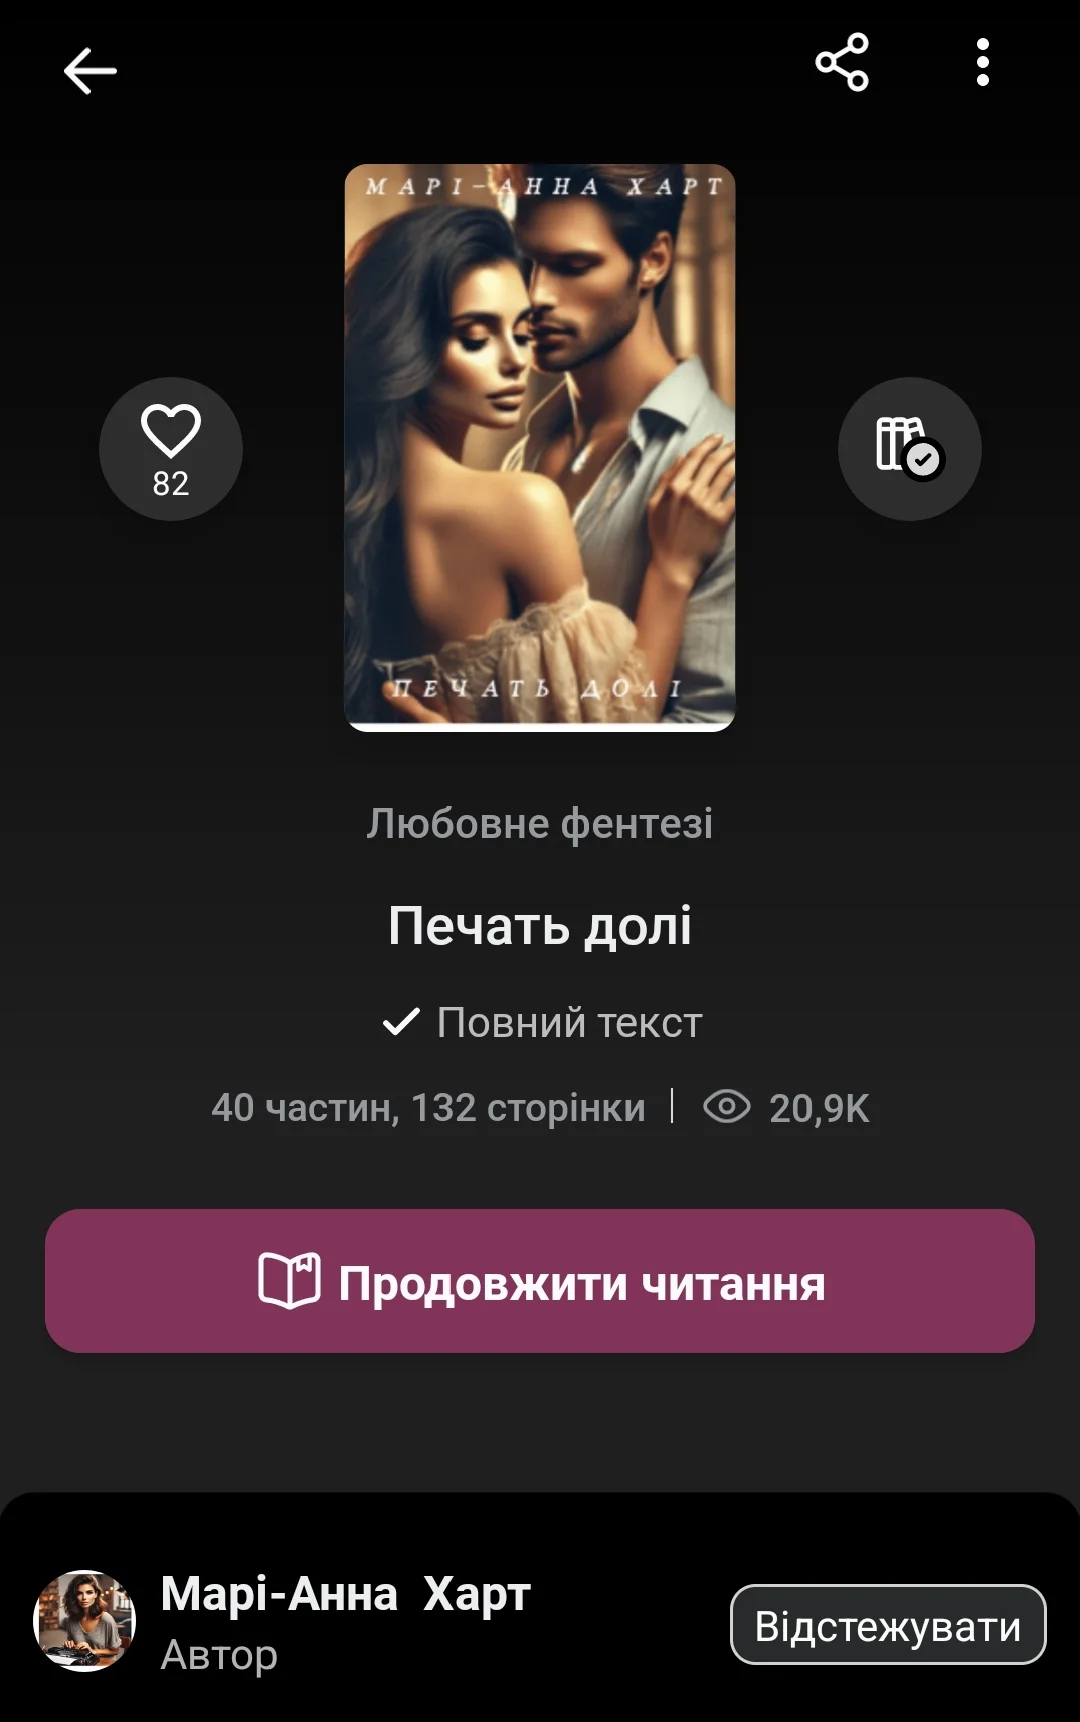1080x1722 pixels.
Task: Tap the like count 82
Action: point(171,484)
